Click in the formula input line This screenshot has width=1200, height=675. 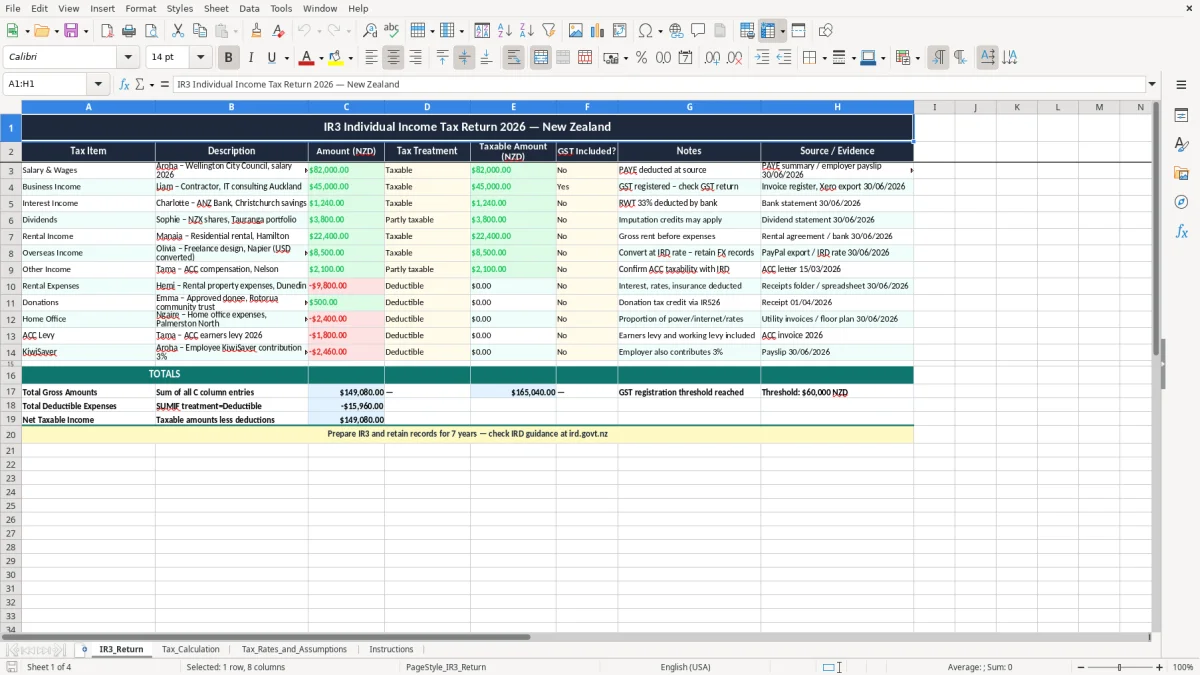pos(658,84)
